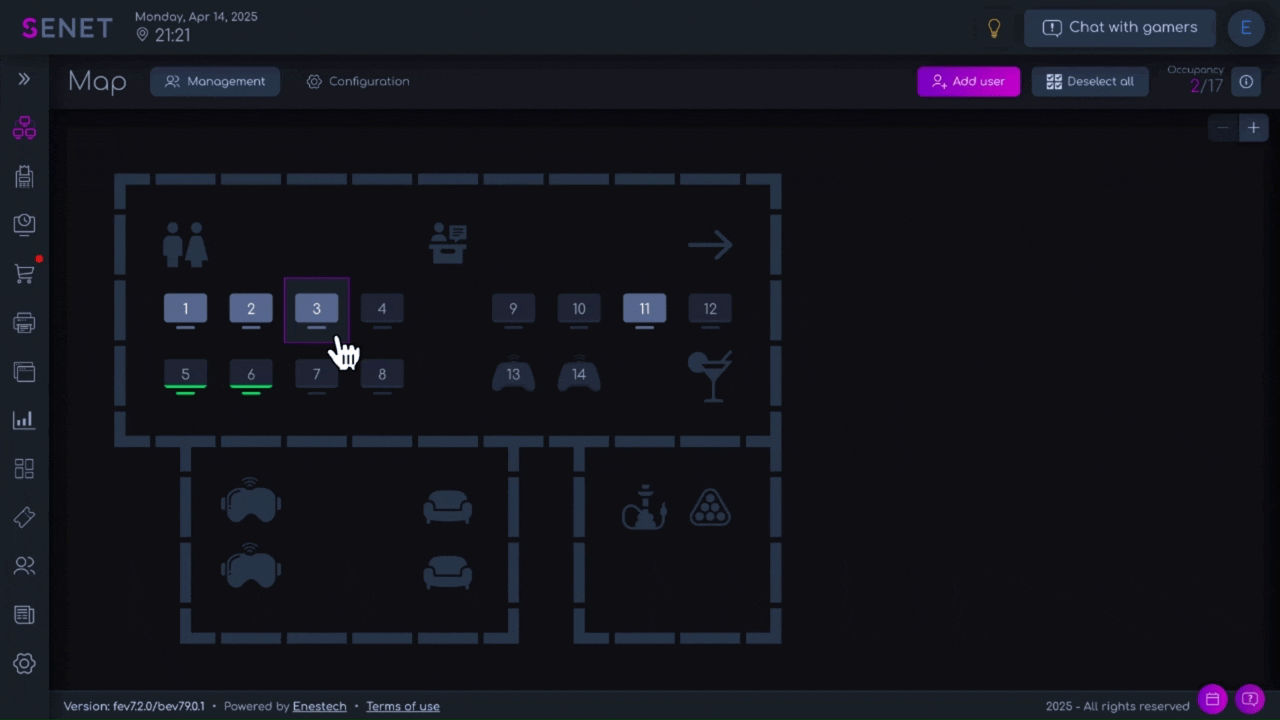
Task: Click the shopping cart icon in sidebar
Action: click(x=24, y=274)
